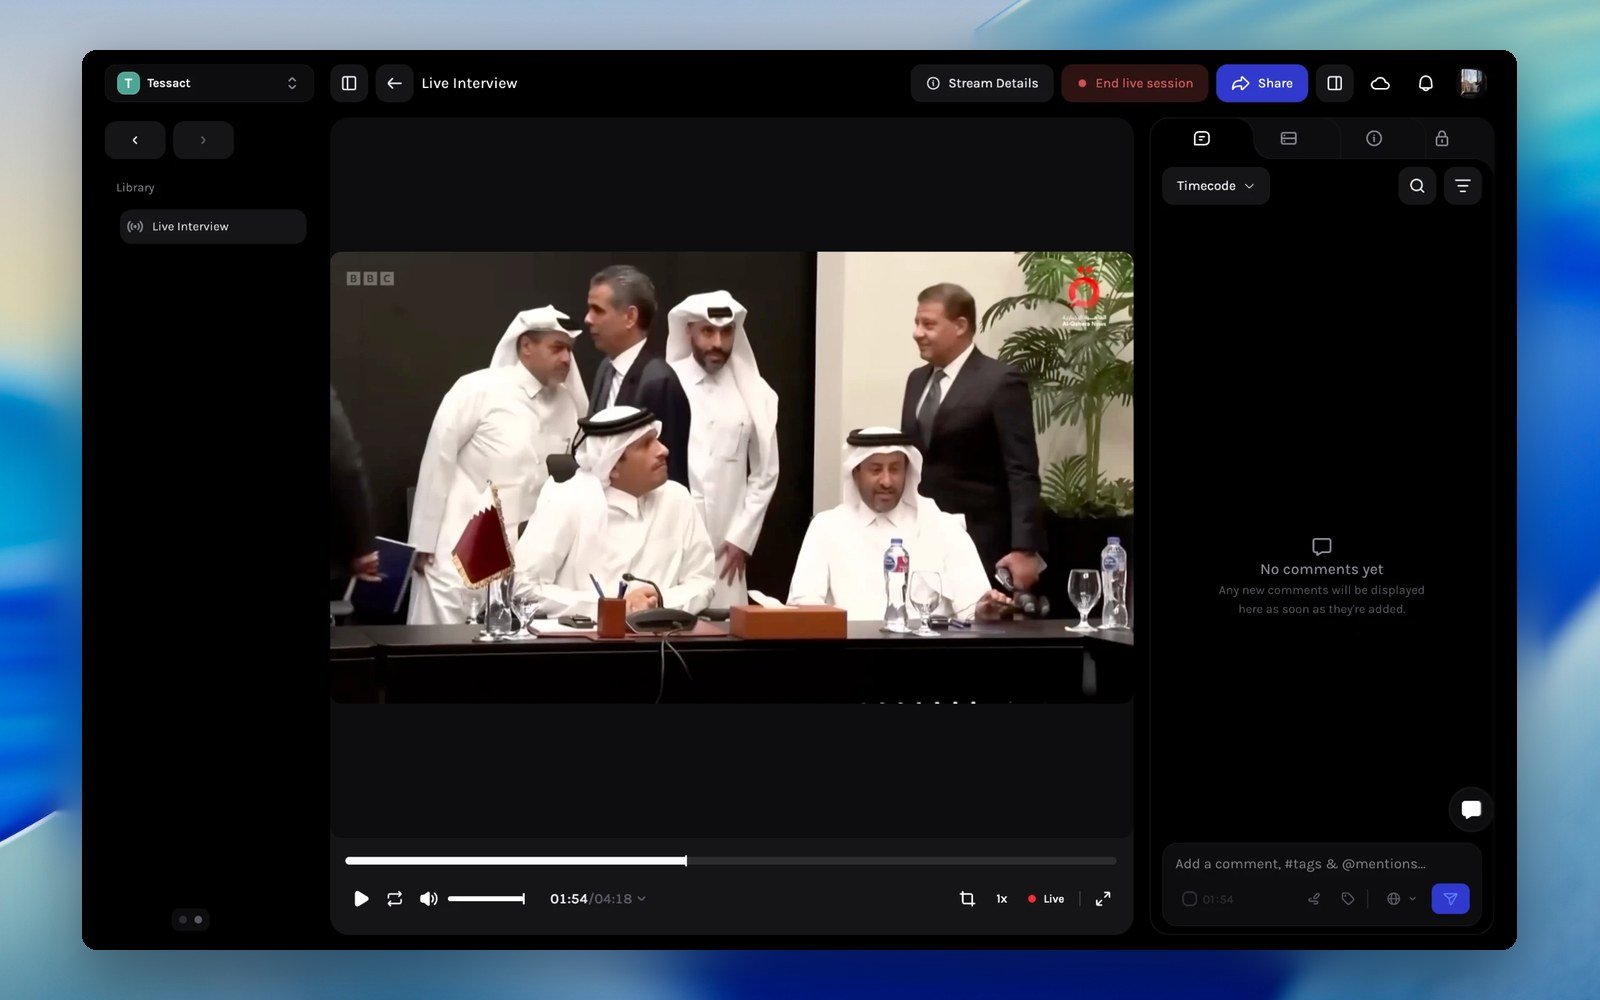Click the video progress bar
The height and width of the screenshot is (1000, 1600).
click(x=731, y=861)
